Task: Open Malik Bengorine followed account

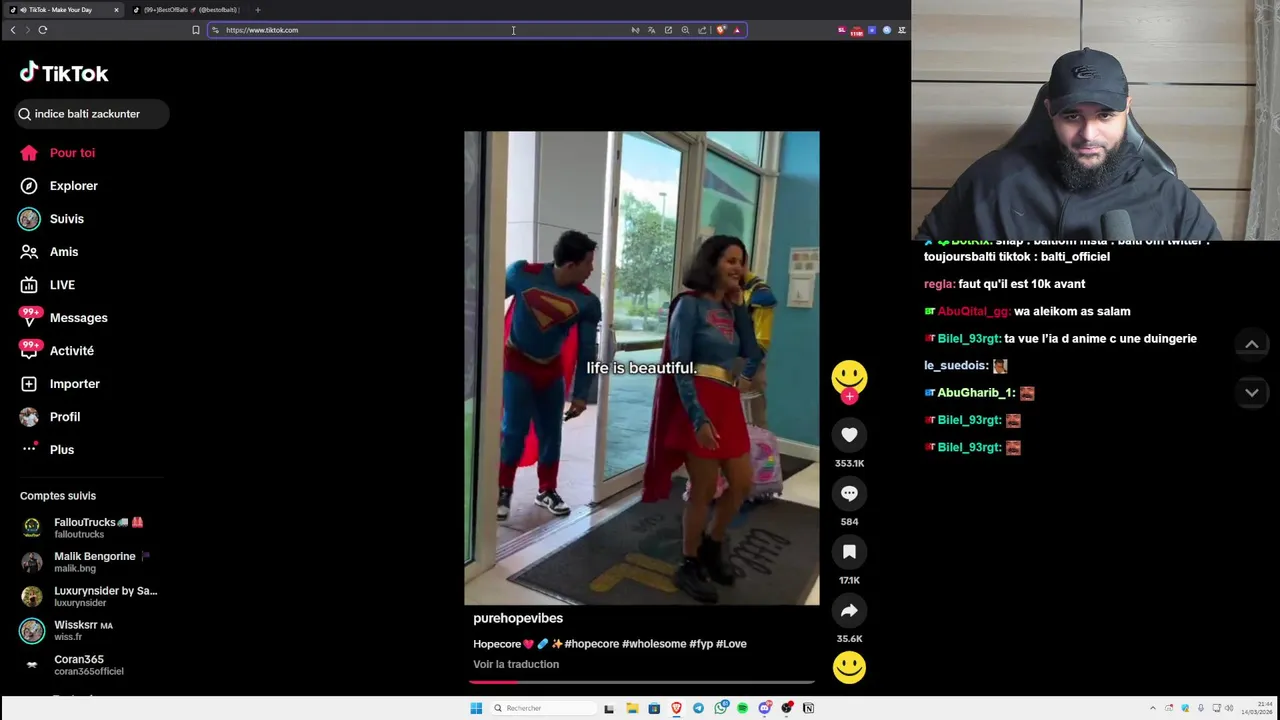Action: point(86,562)
